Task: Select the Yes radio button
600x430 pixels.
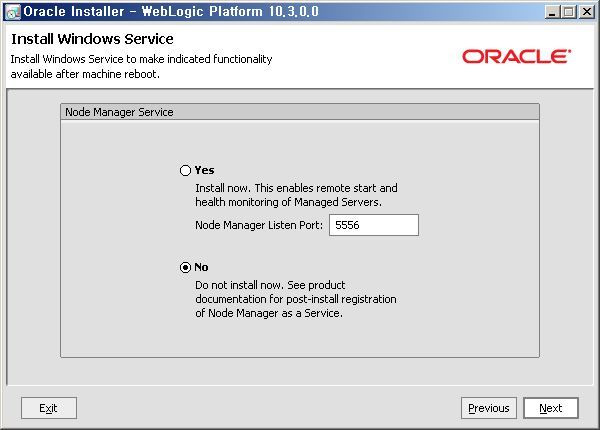Action: click(x=185, y=170)
